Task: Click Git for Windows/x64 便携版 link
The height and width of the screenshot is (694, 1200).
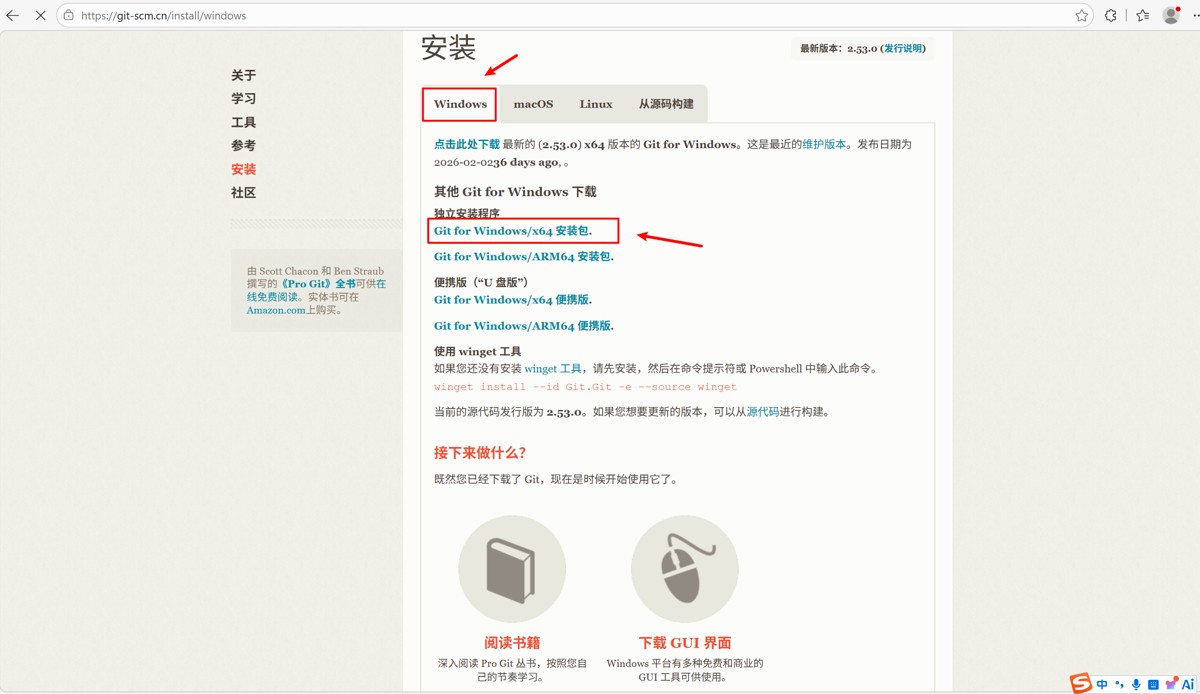Action: [511, 300]
